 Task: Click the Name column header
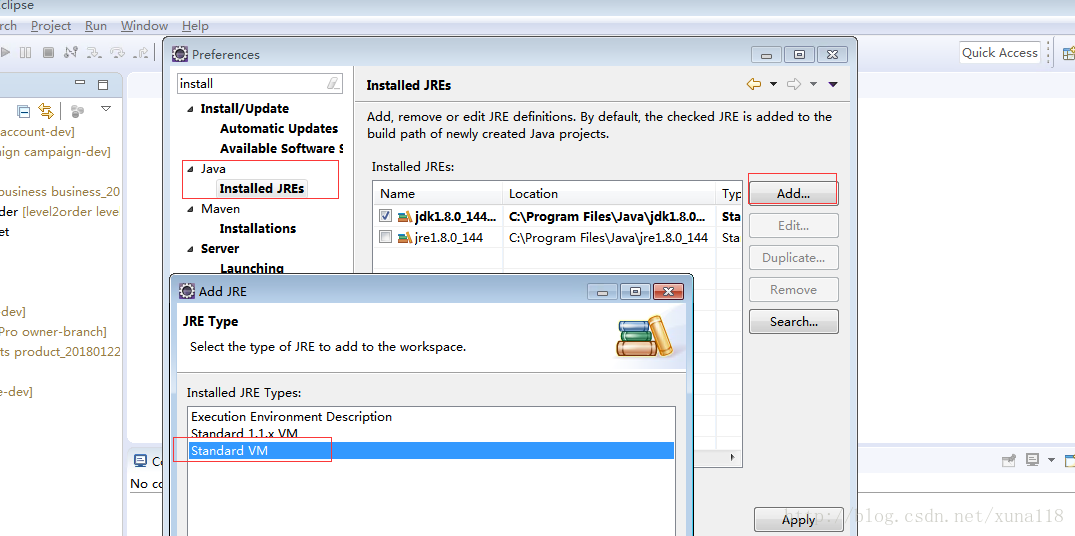pos(437,194)
